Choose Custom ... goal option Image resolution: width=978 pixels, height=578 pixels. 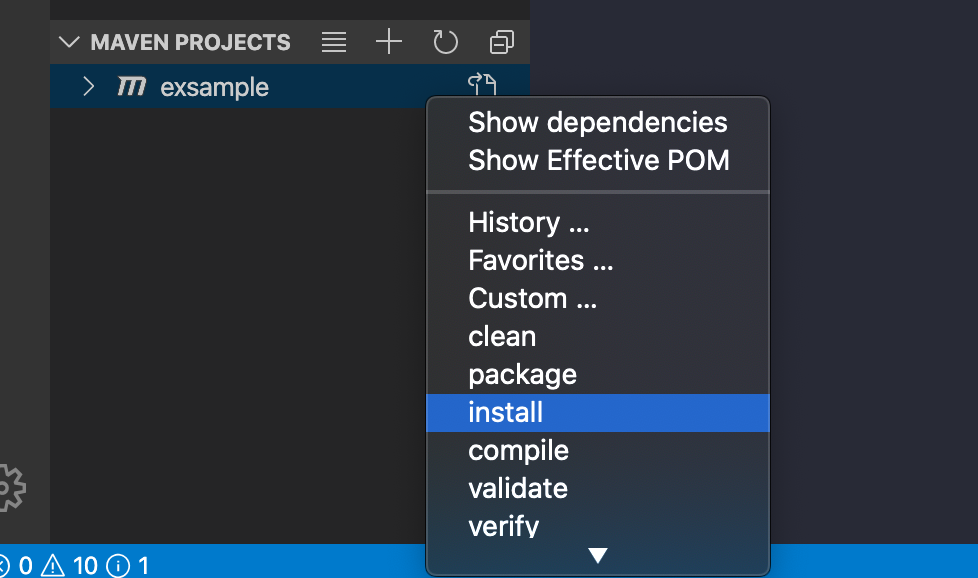coord(532,298)
